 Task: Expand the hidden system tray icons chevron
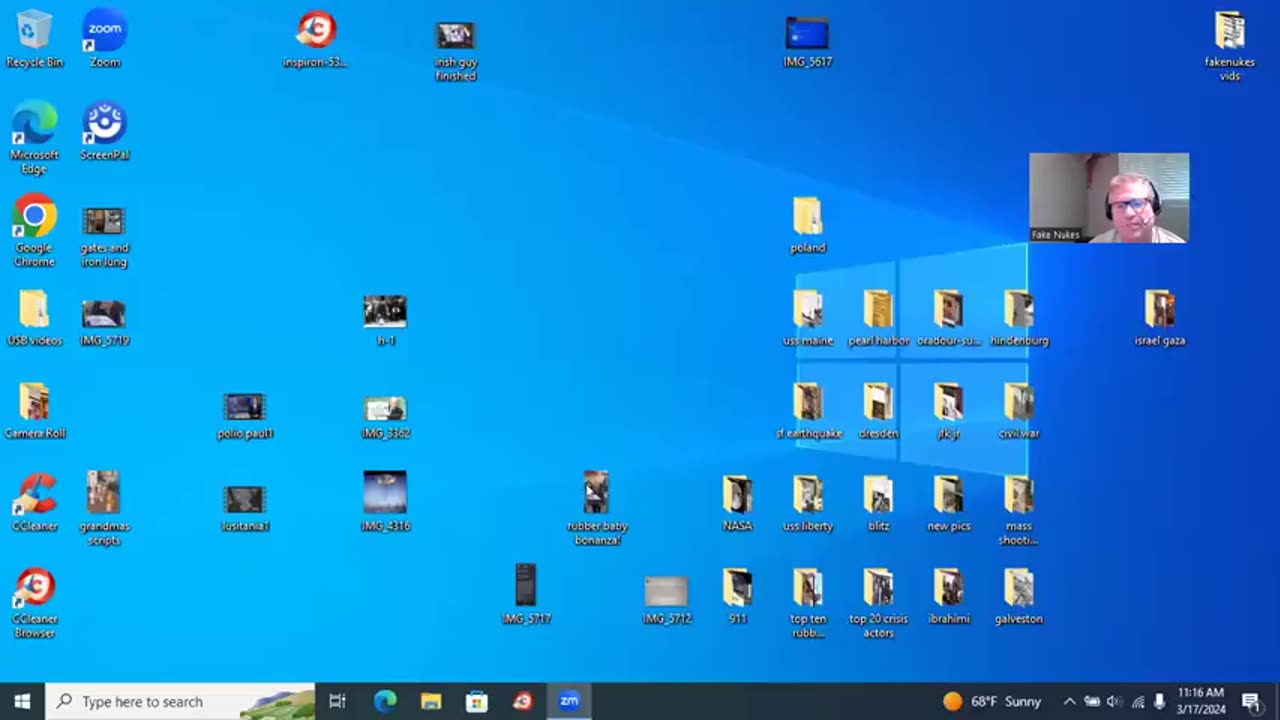click(x=1069, y=701)
